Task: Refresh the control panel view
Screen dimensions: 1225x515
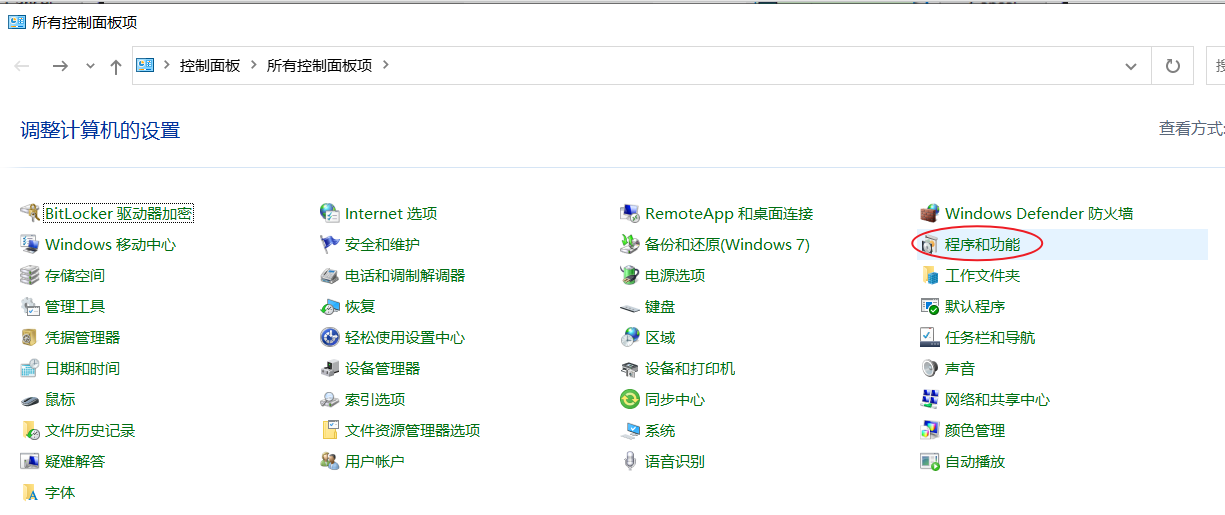Action: tap(1172, 66)
